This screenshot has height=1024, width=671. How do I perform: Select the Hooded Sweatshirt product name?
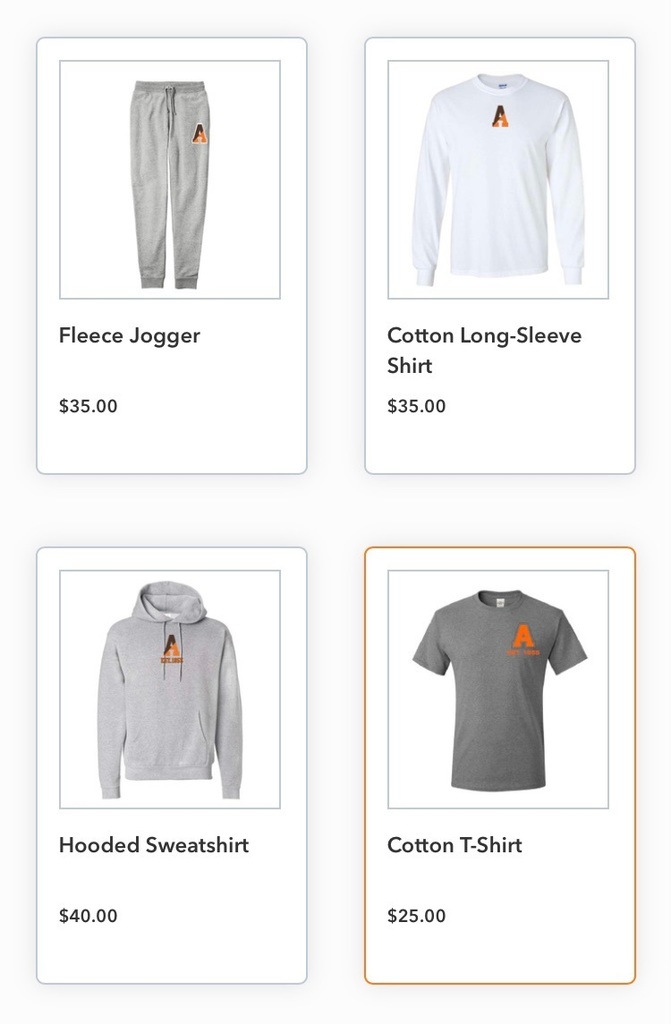(154, 845)
